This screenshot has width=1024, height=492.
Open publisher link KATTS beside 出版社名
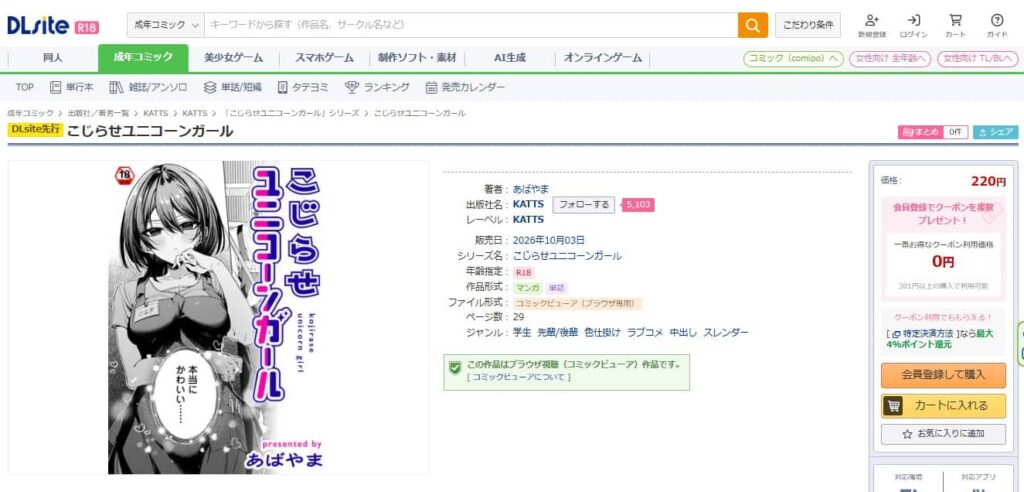pos(528,204)
